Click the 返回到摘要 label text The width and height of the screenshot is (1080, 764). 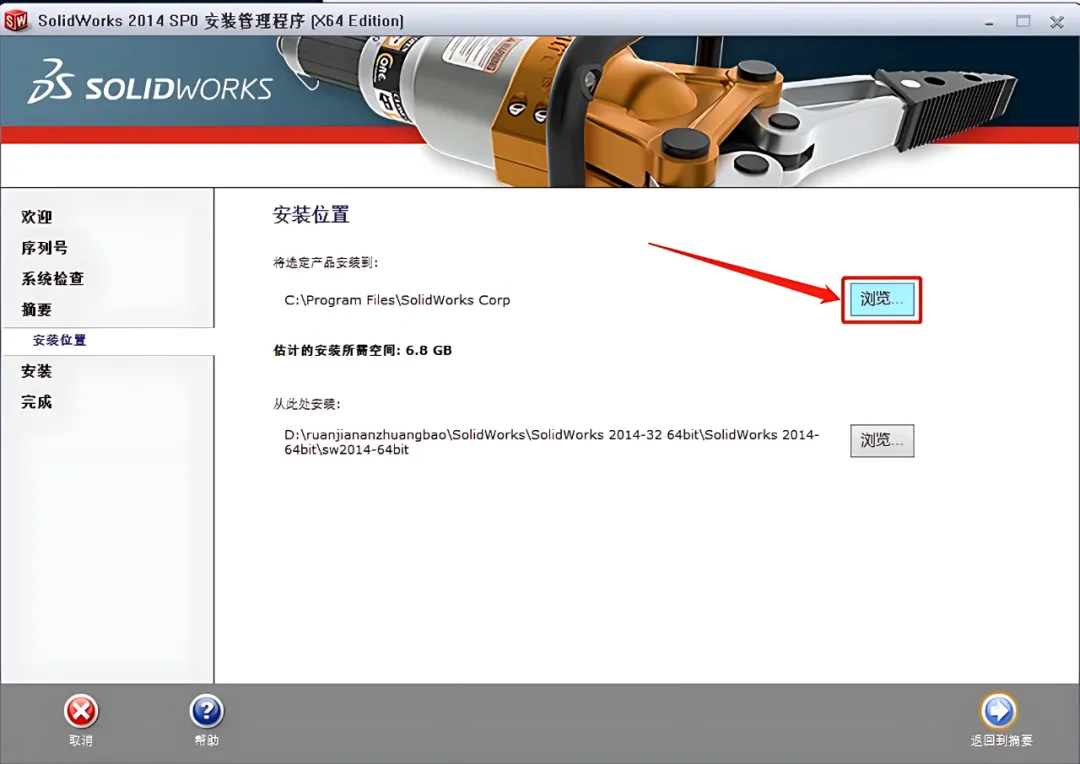pos(1001,741)
